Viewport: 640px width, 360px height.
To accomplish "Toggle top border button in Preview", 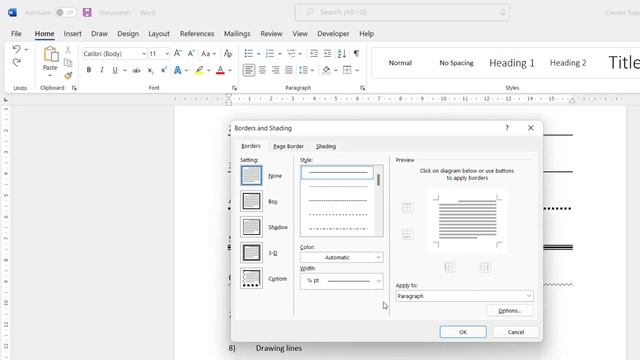I will click(407, 207).
